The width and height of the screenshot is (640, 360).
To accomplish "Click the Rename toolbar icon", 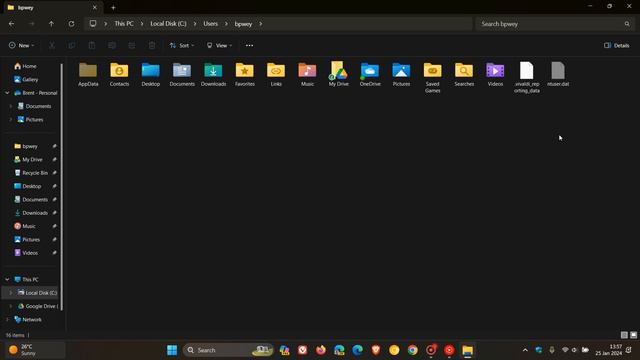I will [x=112, y=45].
